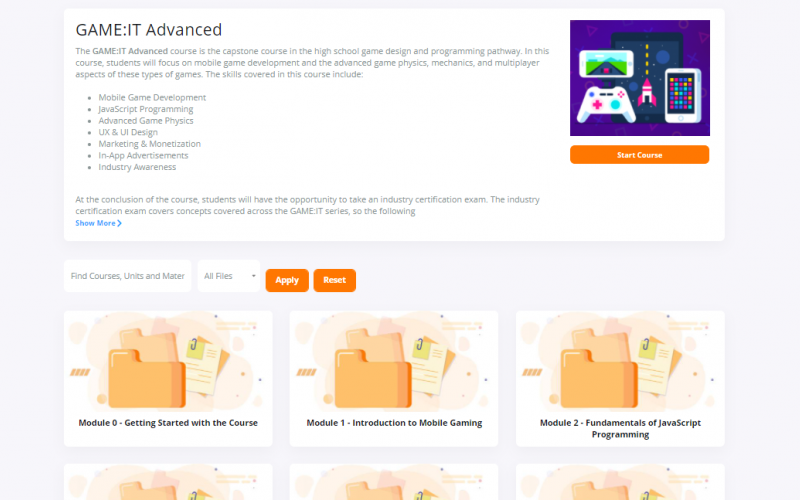The image size is (800, 500).
Task: Open the partially visible bottom-middle module card
Action: tap(394, 482)
